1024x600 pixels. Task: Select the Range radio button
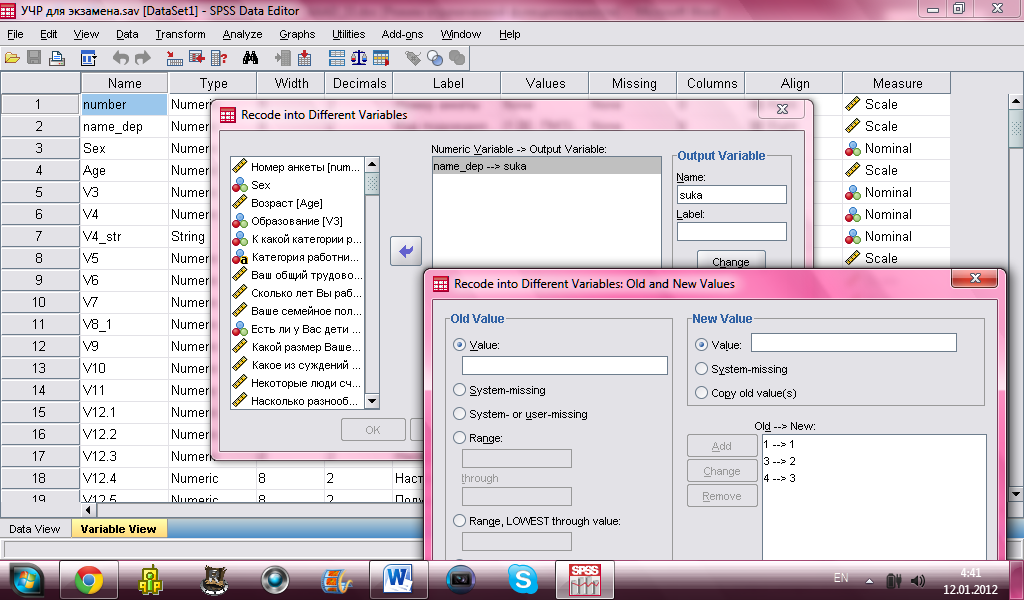click(x=459, y=438)
